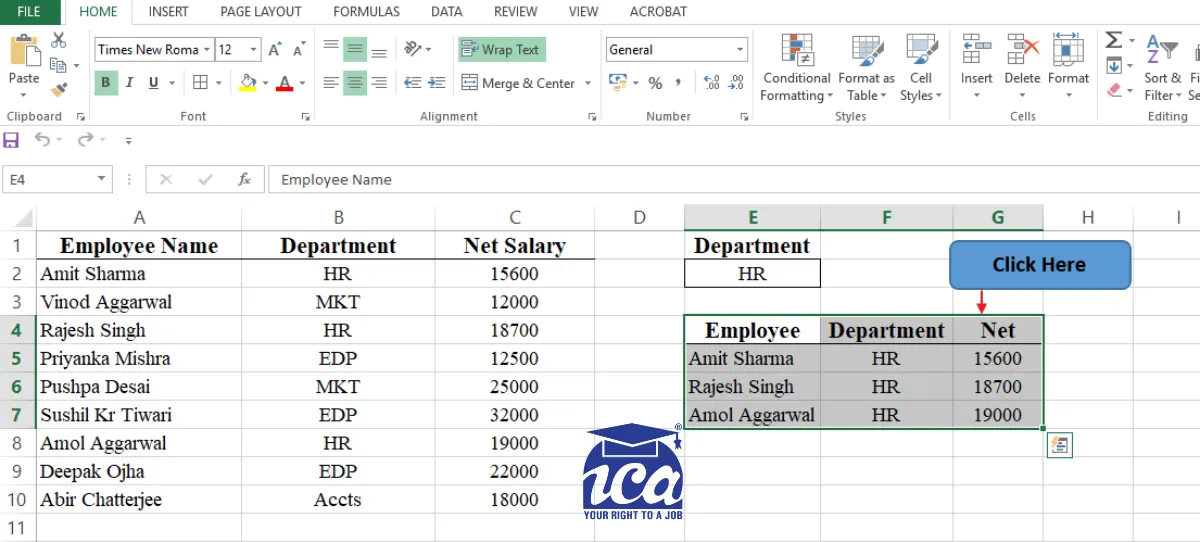Screen dimensions: 1200x542
Task: Click the Format cells button
Action: (x=1068, y=67)
